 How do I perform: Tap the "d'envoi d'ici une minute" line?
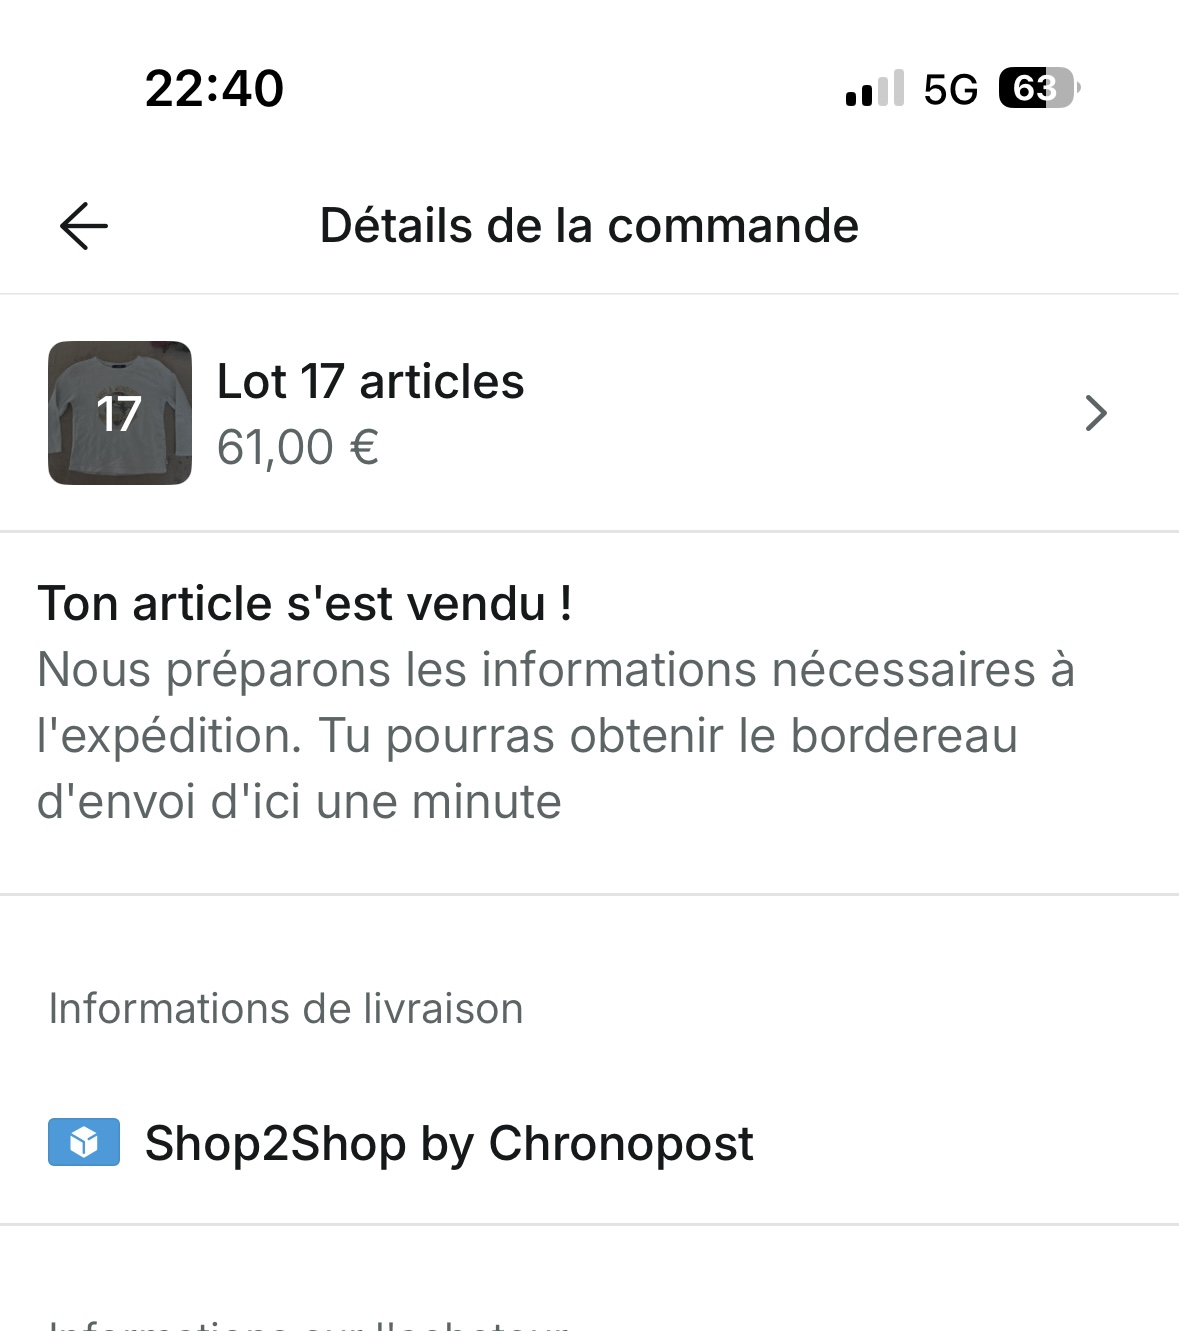299,801
